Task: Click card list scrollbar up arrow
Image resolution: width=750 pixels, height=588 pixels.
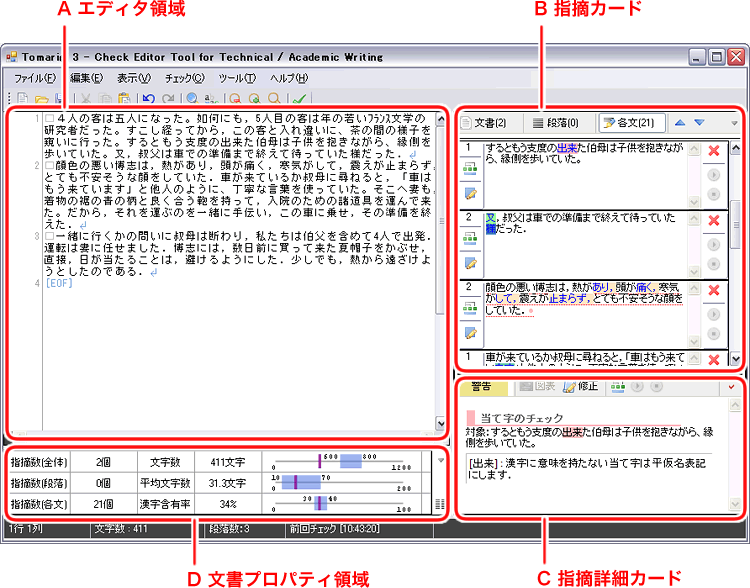Action: coord(736,148)
